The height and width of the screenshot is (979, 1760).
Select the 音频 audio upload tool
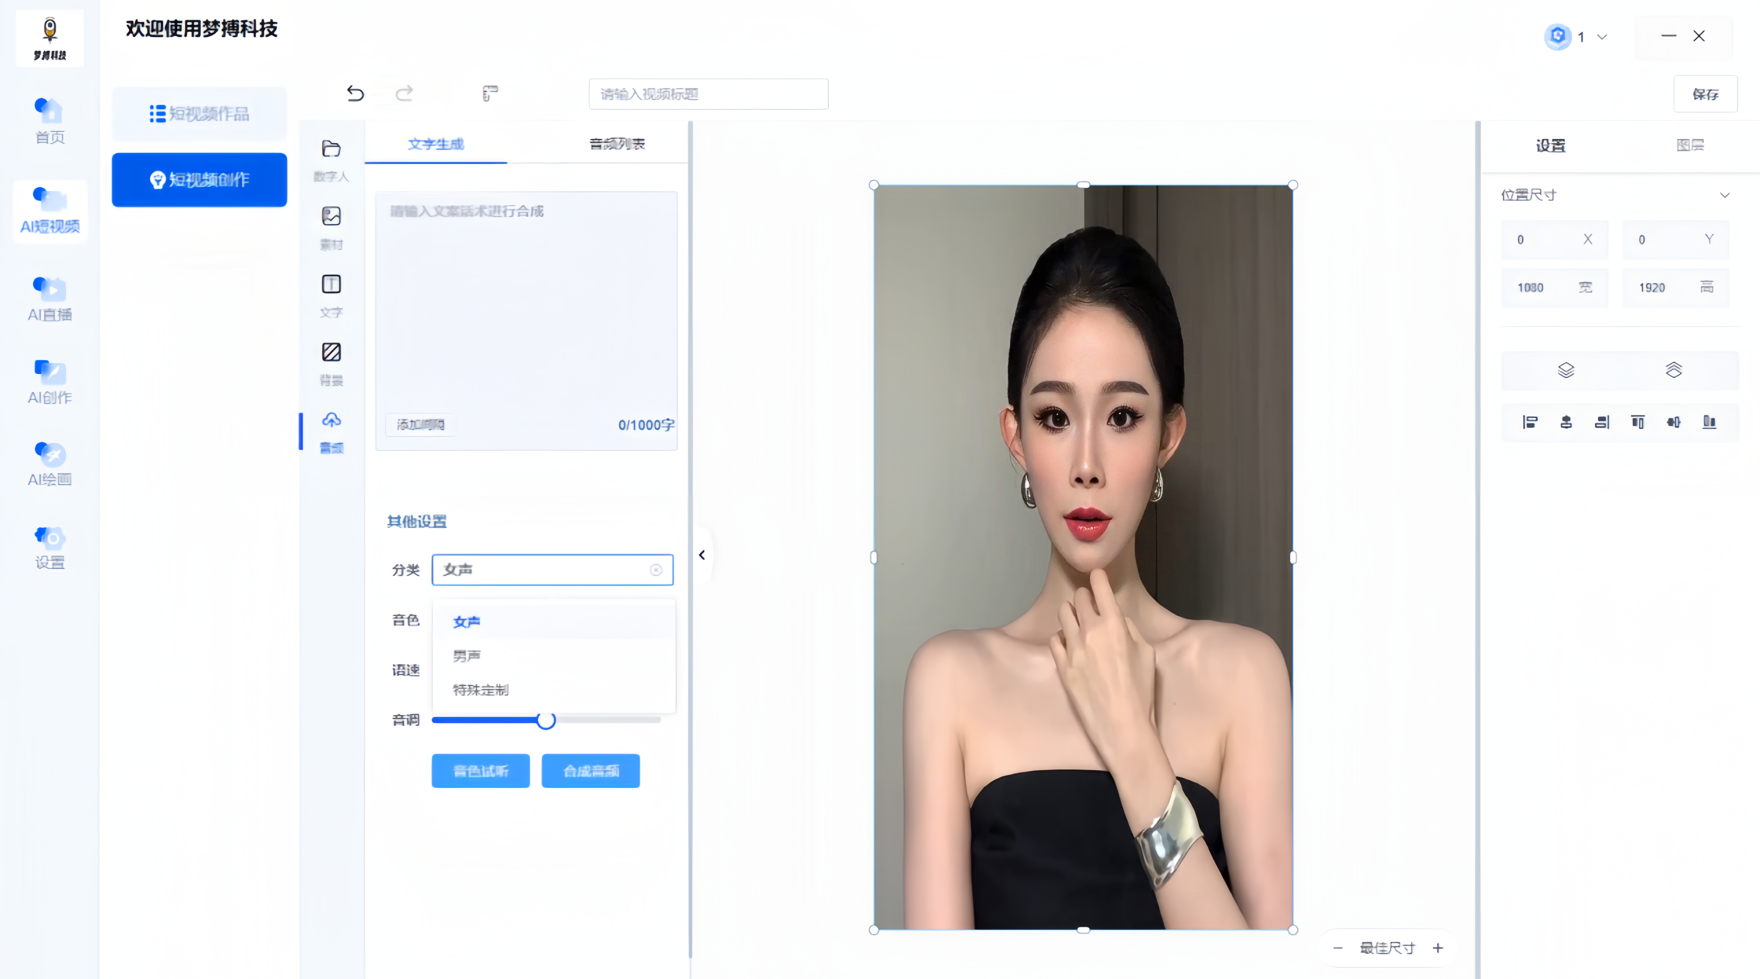(331, 432)
